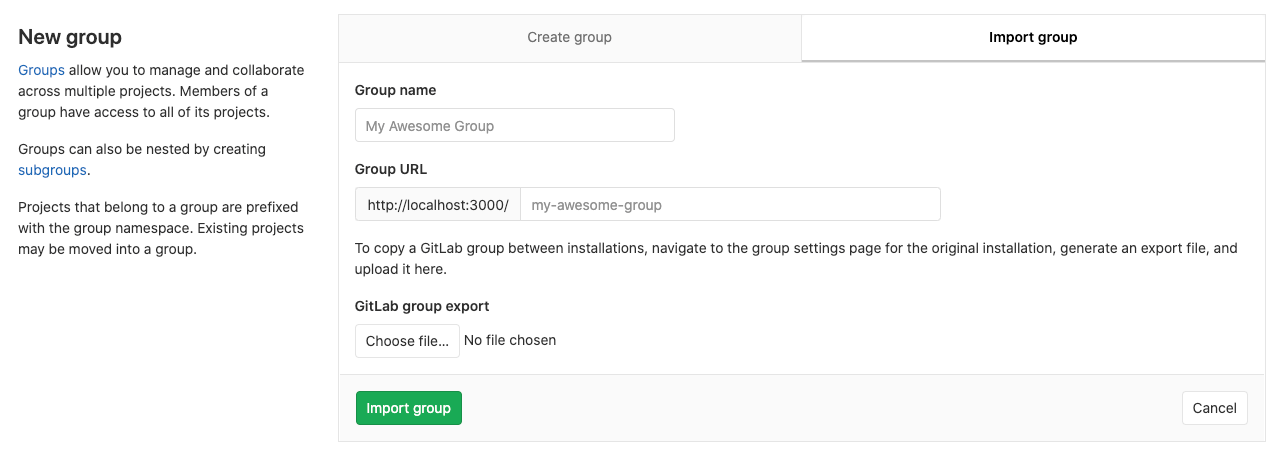Click the GitLab group export label
Screen dimensions: 1284x459
[421, 306]
